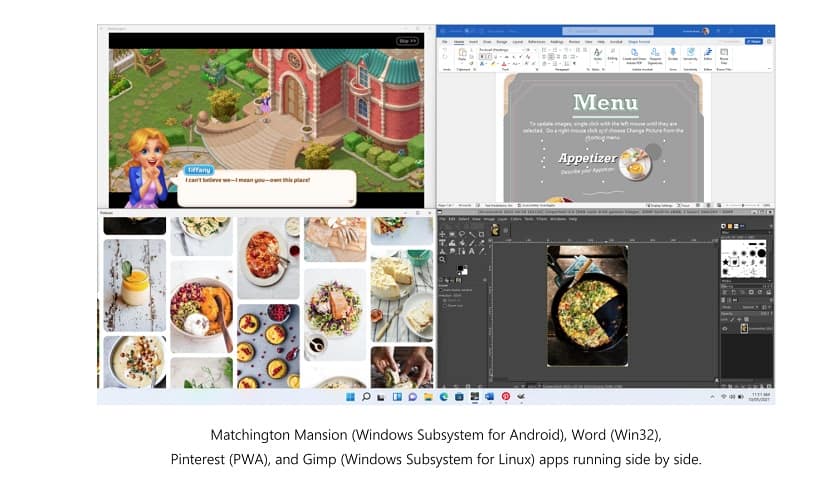Open the Filters menu in GIMP

(x=542, y=219)
